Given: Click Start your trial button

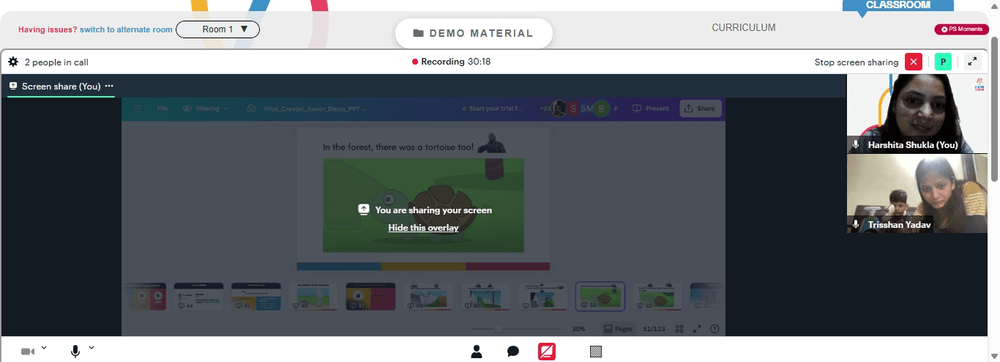Looking at the screenshot, I should pyautogui.click(x=492, y=109).
